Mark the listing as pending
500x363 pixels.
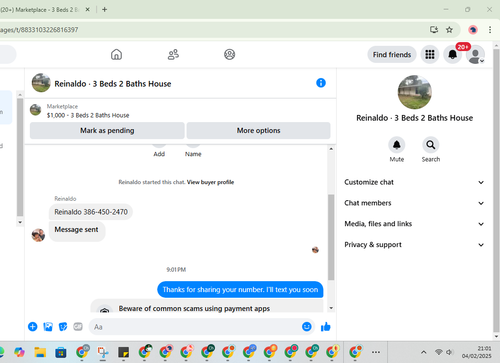(x=107, y=130)
